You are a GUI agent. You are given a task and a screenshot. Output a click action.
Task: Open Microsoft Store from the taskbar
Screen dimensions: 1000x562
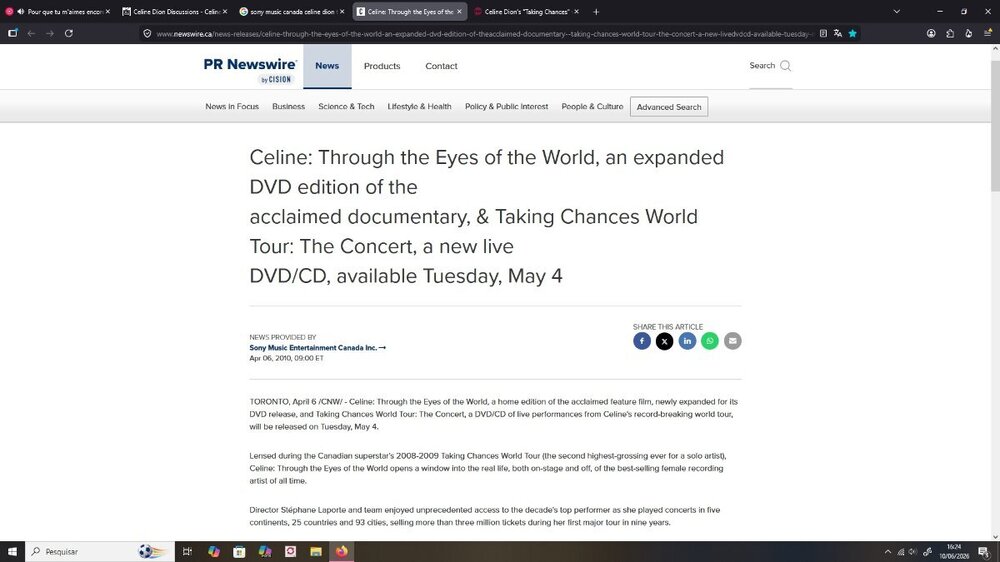239,551
